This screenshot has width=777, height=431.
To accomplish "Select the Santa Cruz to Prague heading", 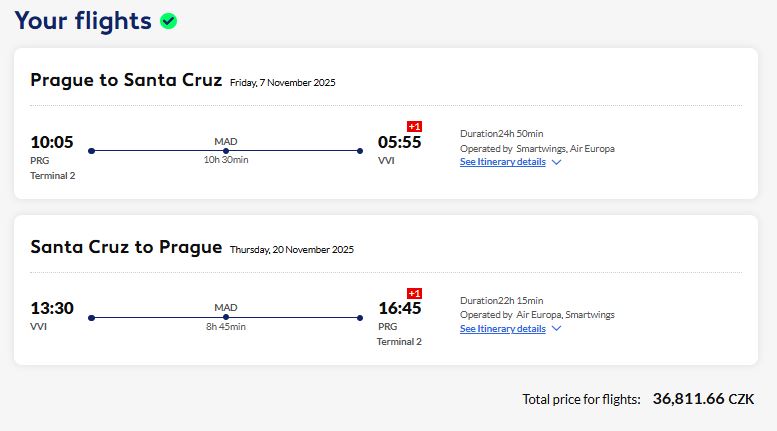I will (x=126, y=246).
